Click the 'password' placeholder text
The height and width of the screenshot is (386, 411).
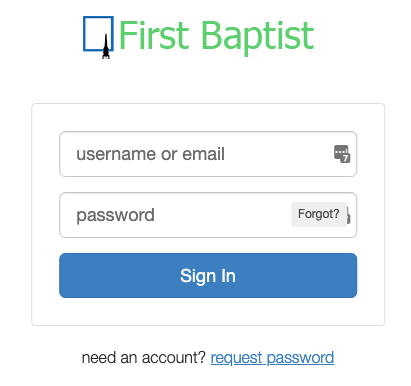(x=115, y=215)
